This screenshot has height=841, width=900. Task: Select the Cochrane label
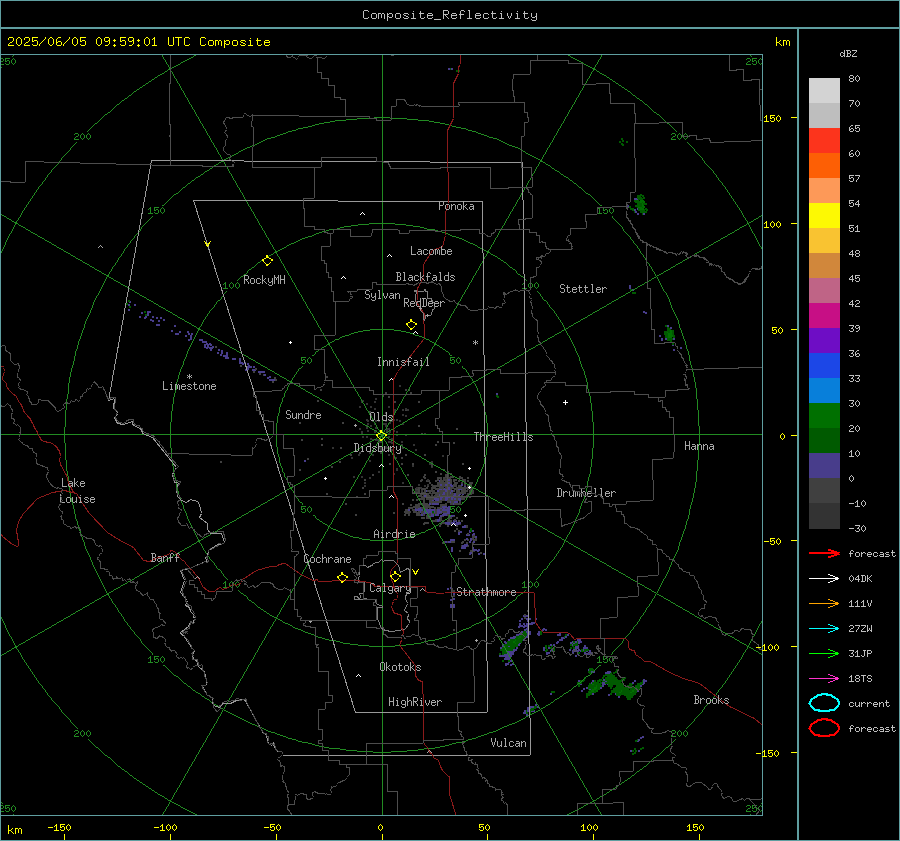pyautogui.click(x=327, y=559)
